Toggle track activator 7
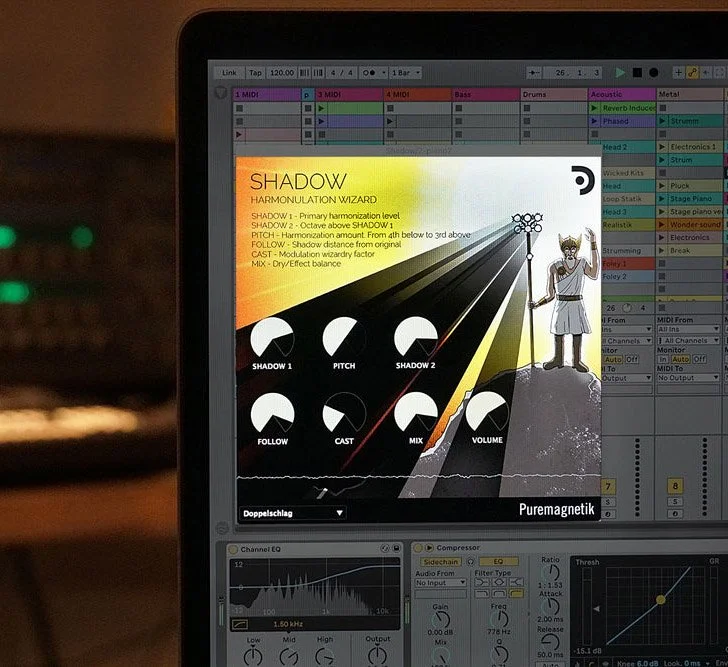 (608, 486)
